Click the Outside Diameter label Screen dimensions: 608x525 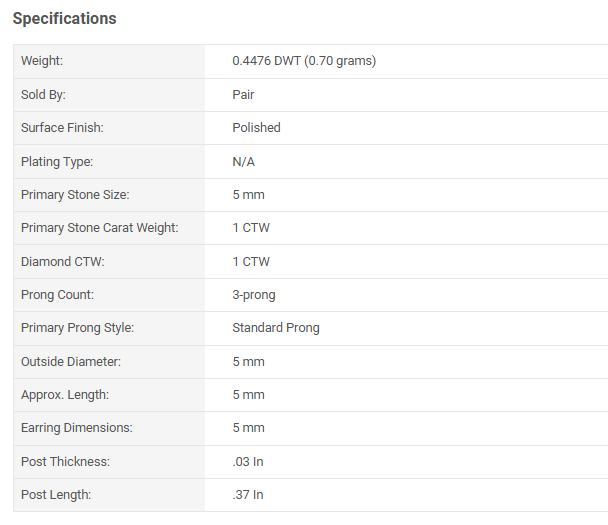pos(69,362)
